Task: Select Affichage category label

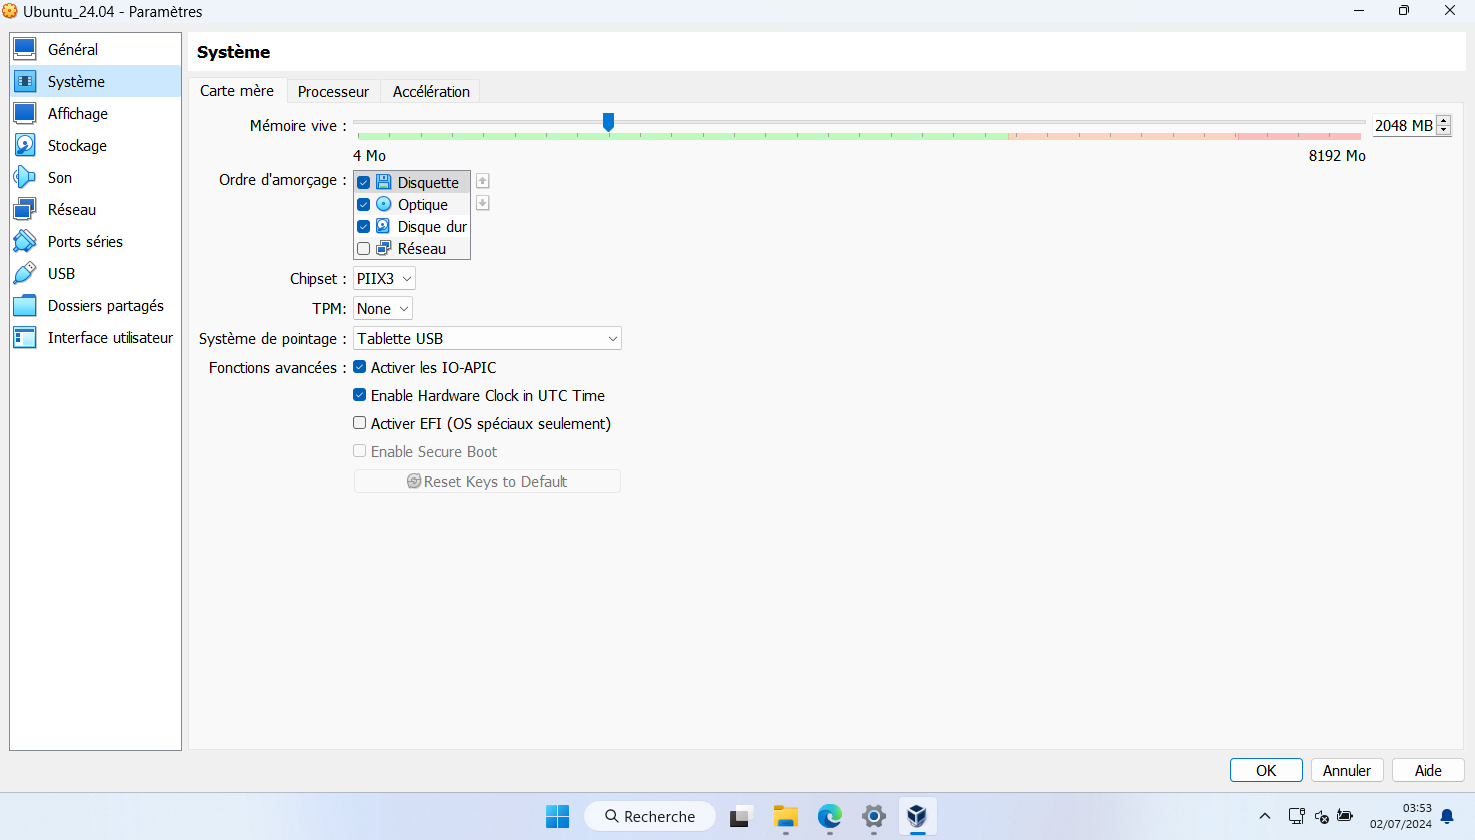Action: click(78, 114)
